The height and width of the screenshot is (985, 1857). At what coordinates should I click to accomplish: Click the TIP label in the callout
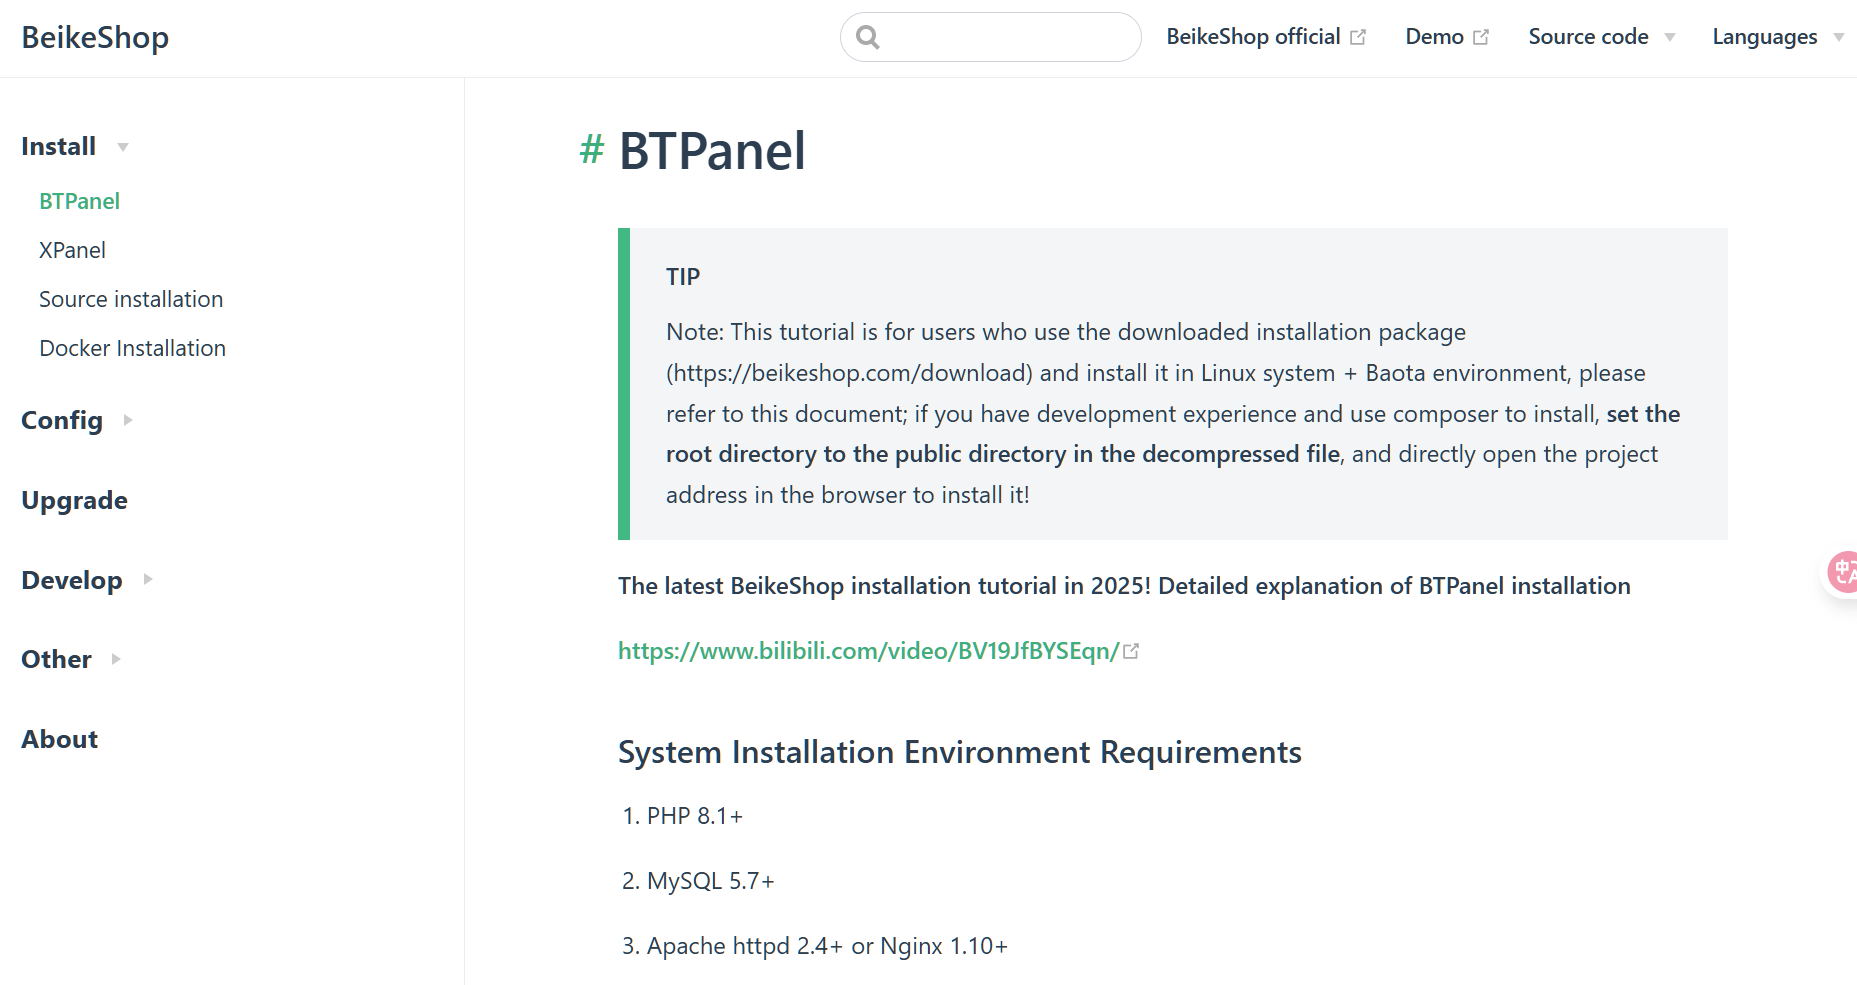click(x=683, y=277)
